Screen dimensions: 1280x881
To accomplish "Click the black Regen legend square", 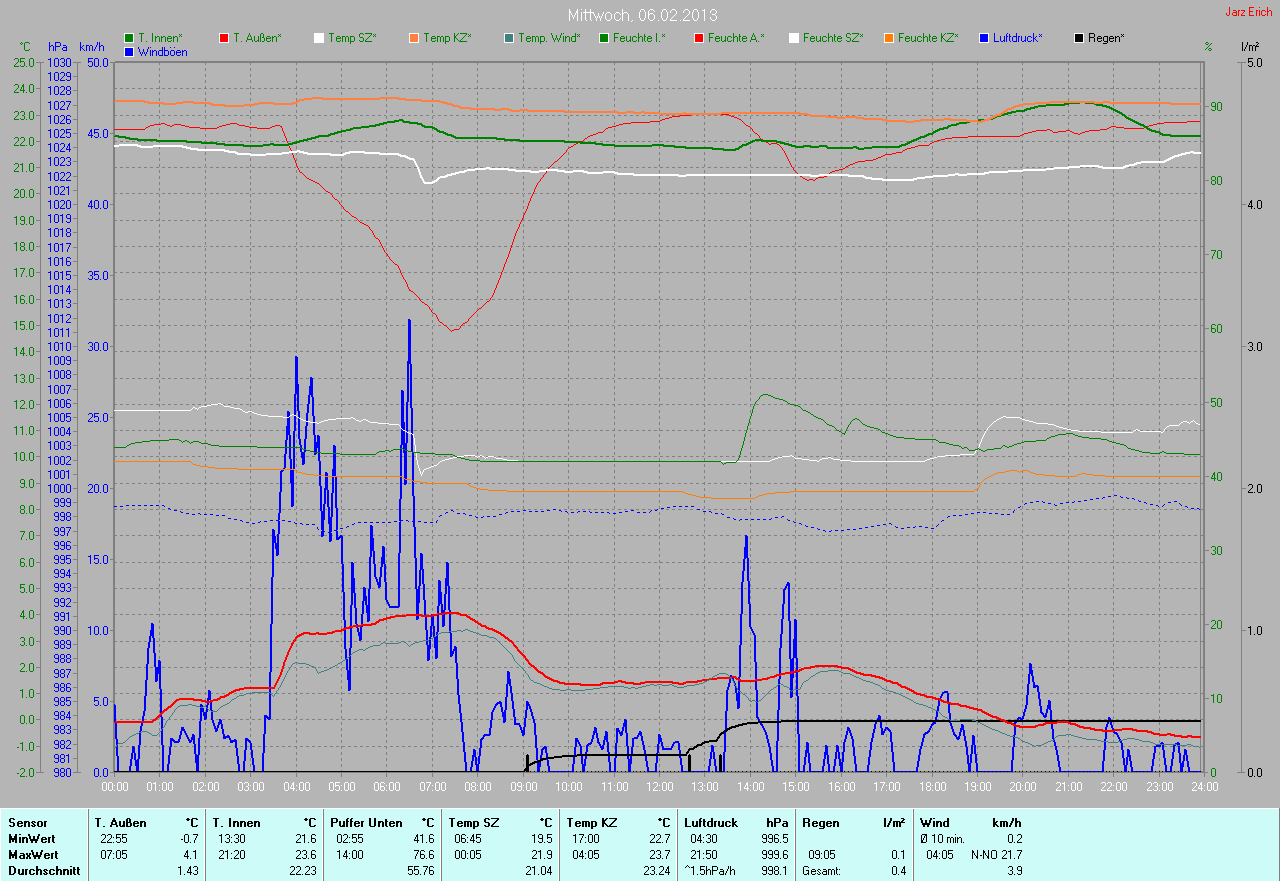I will click(x=1079, y=38).
